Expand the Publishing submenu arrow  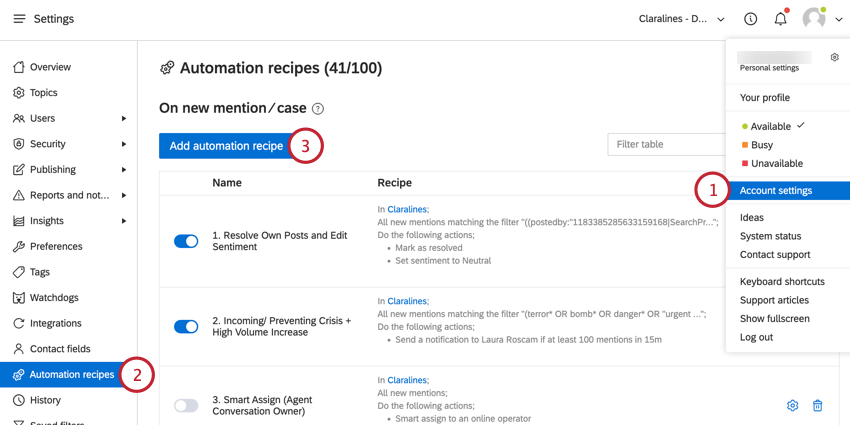[x=124, y=169]
